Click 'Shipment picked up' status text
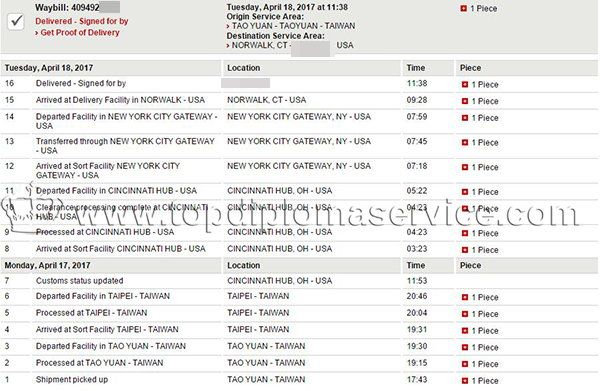 [x=72, y=380]
